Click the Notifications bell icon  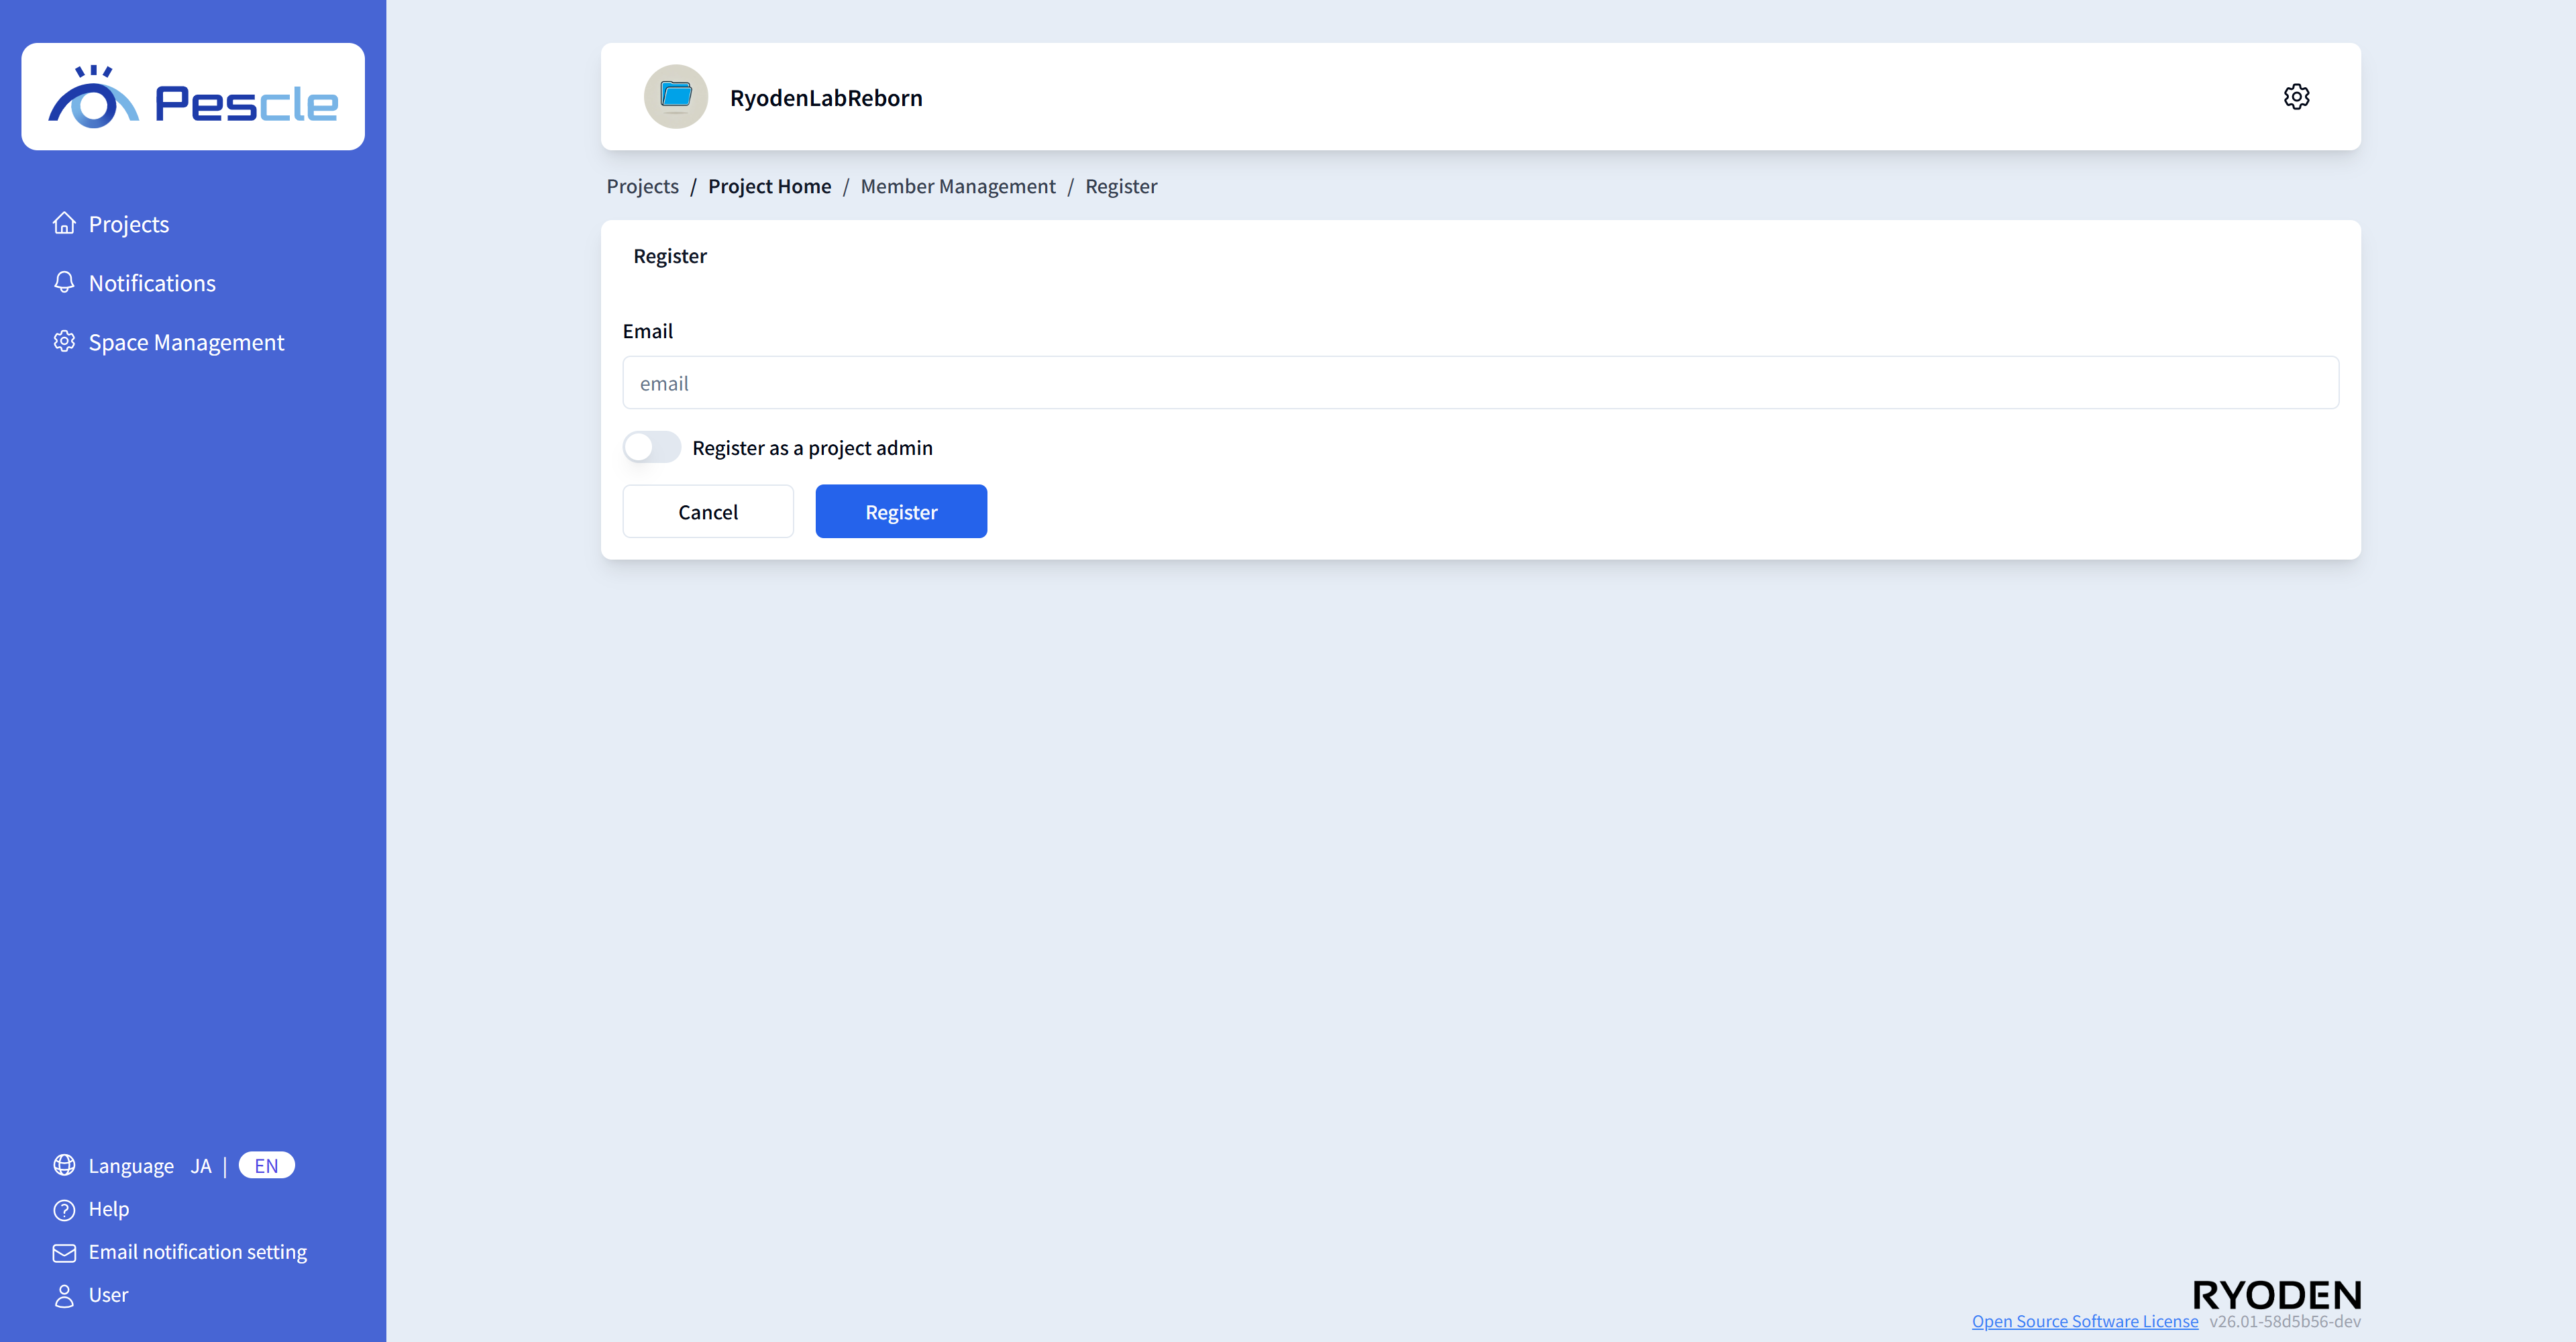(64, 282)
